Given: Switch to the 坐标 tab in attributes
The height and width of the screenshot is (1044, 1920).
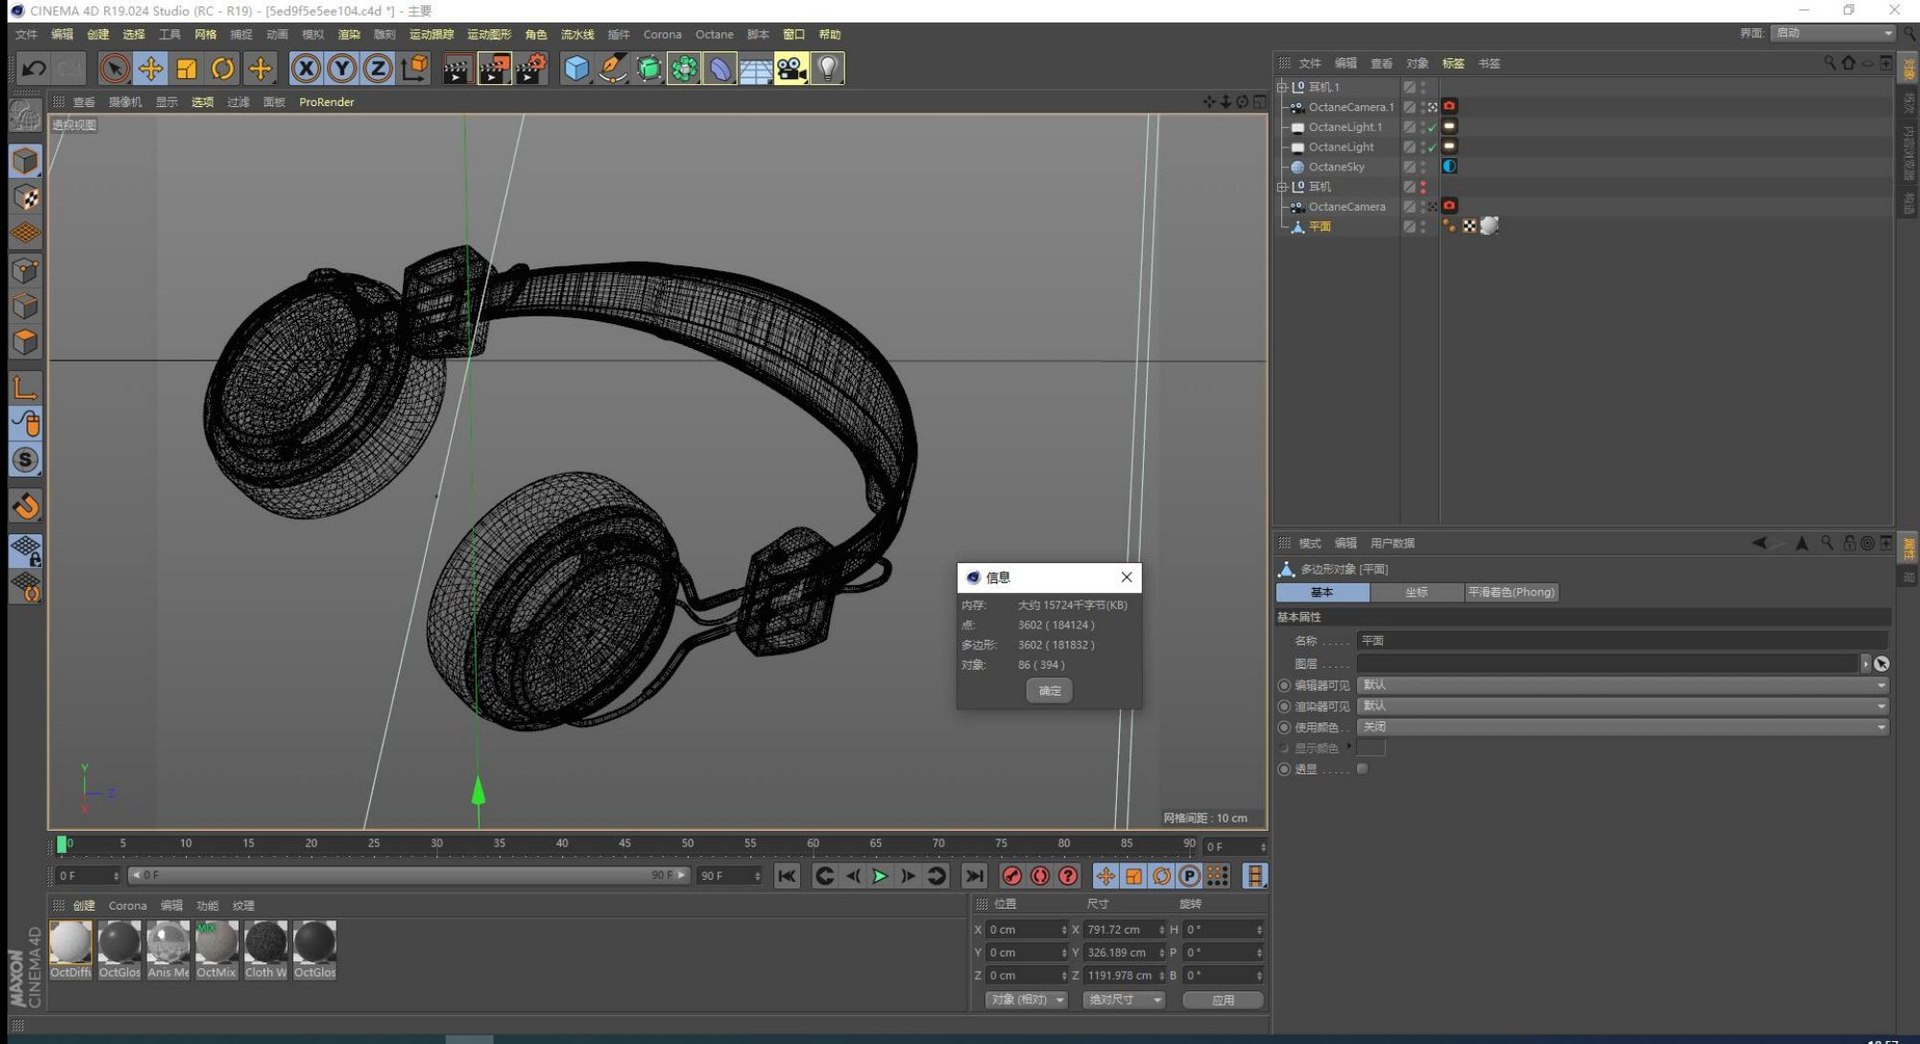Looking at the screenshot, I should click(x=1416, y=592).
